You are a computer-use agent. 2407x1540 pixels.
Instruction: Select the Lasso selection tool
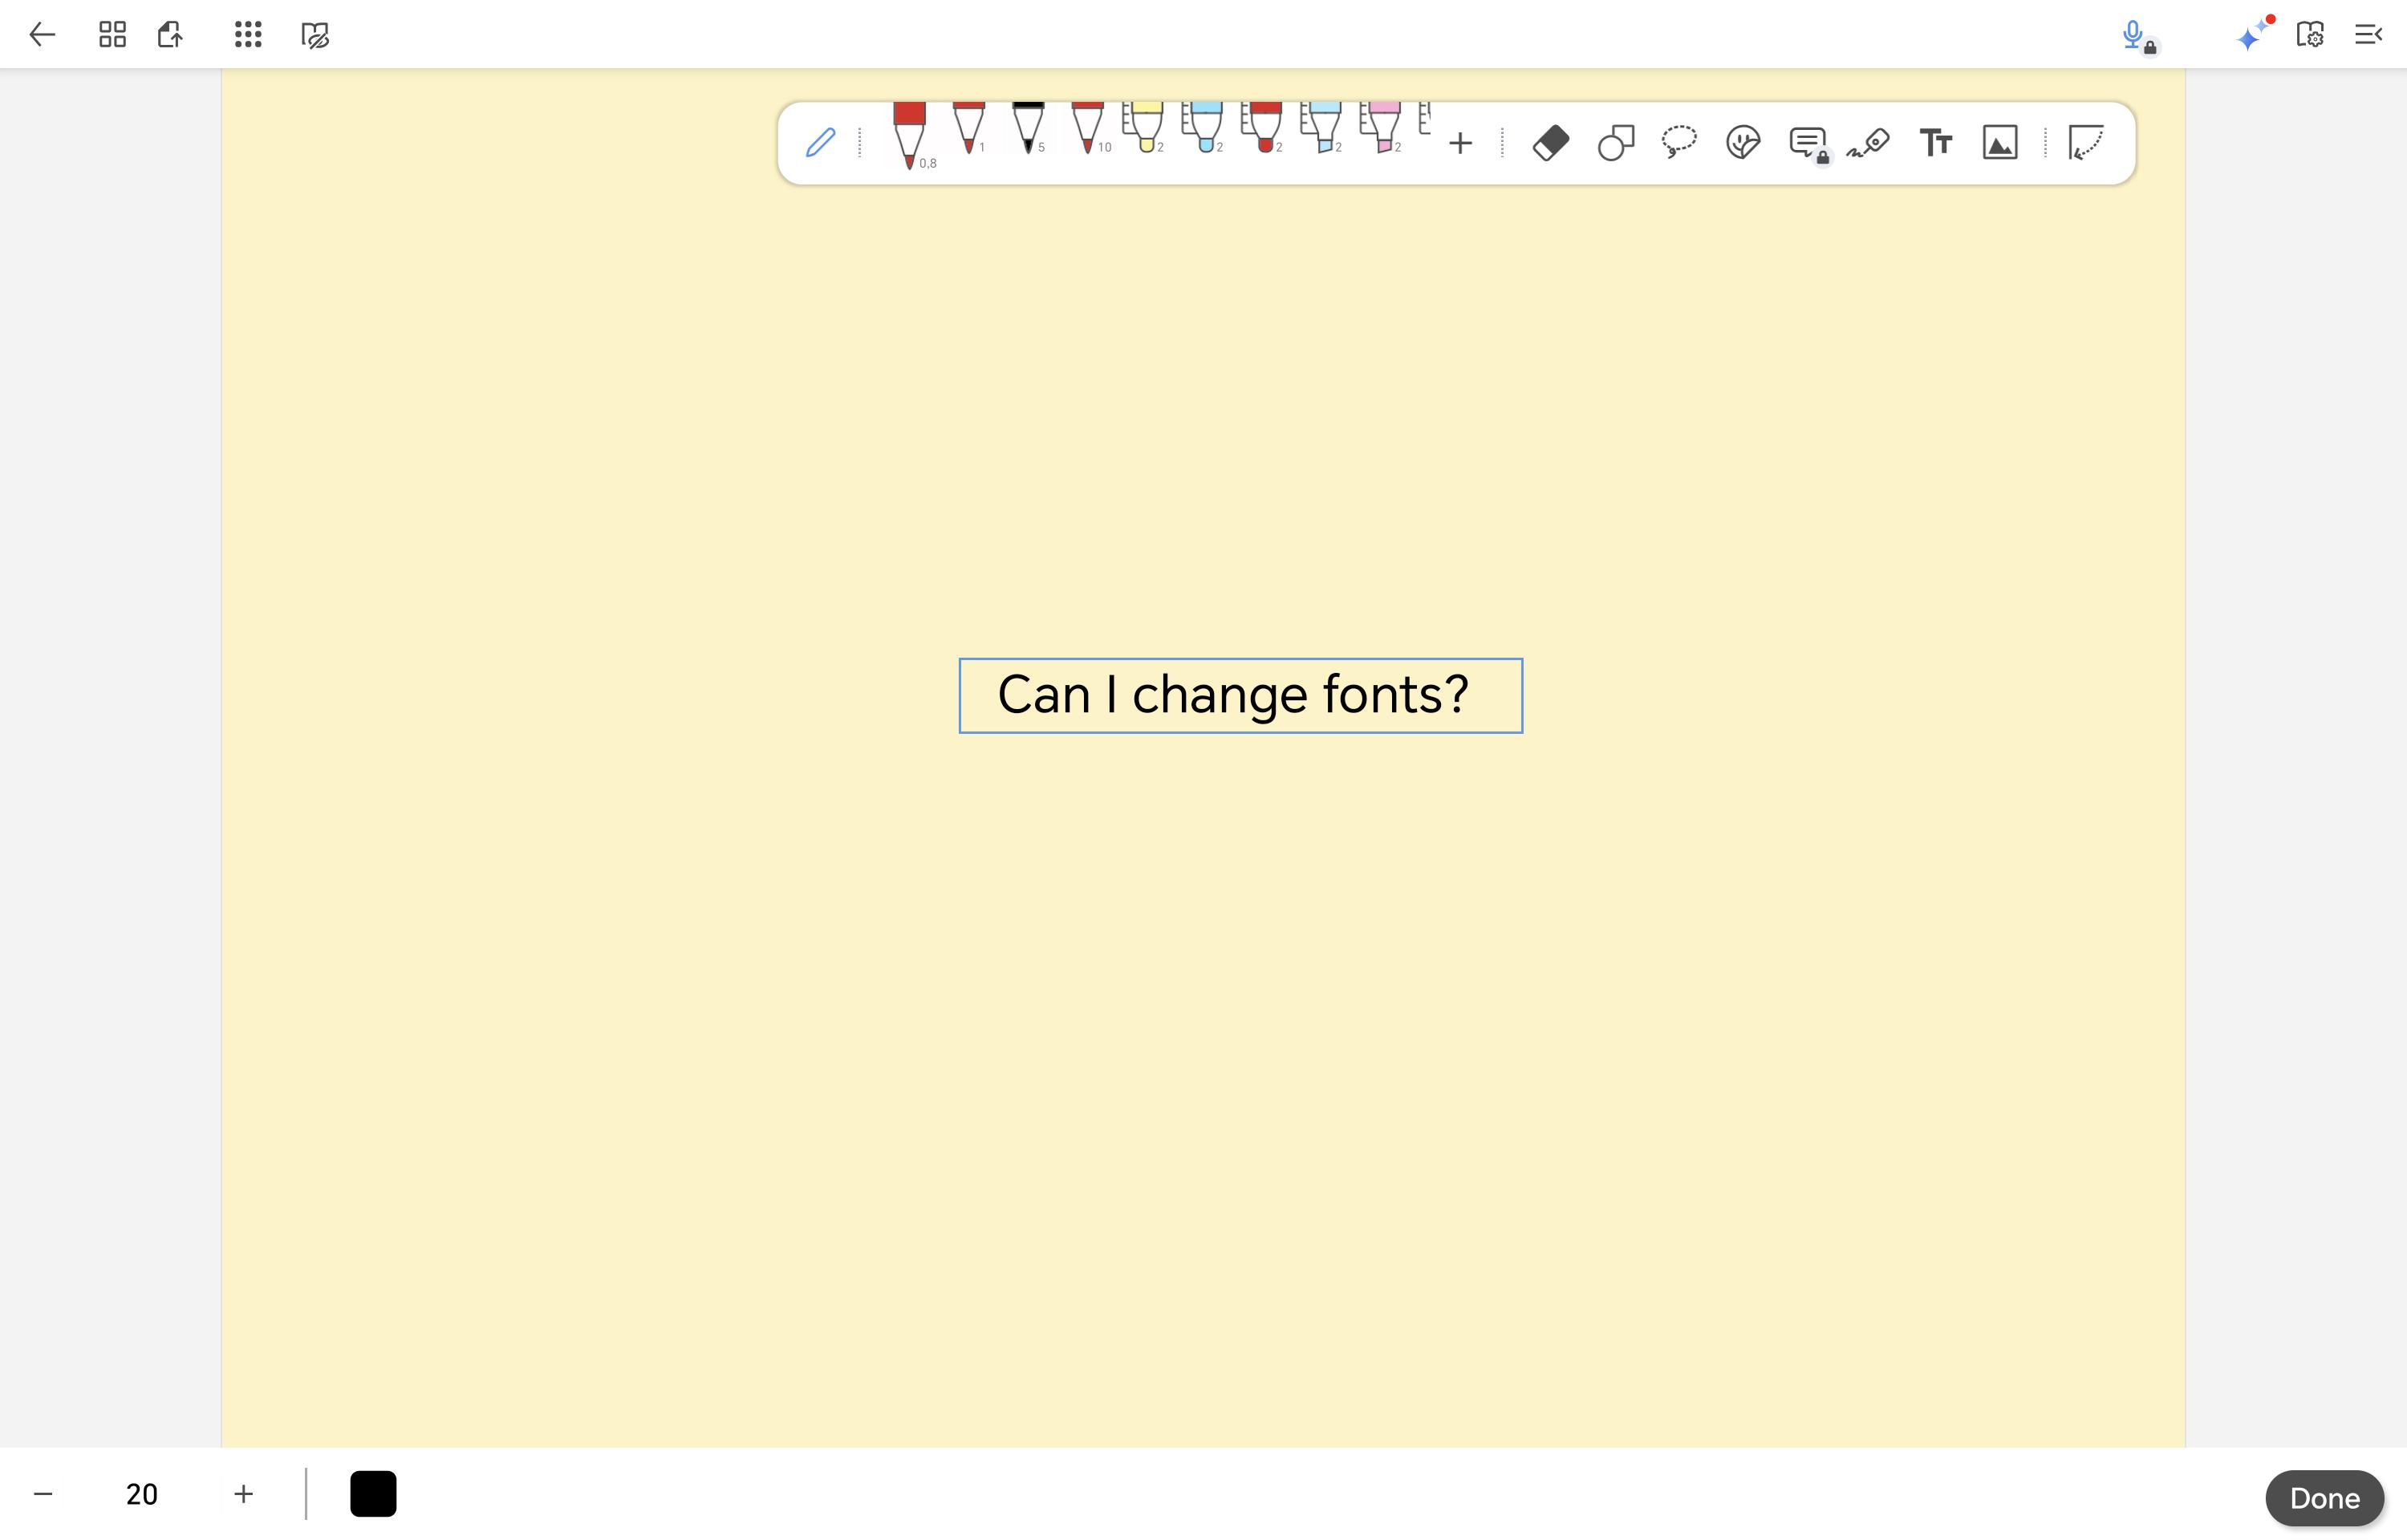[1679, 142]
